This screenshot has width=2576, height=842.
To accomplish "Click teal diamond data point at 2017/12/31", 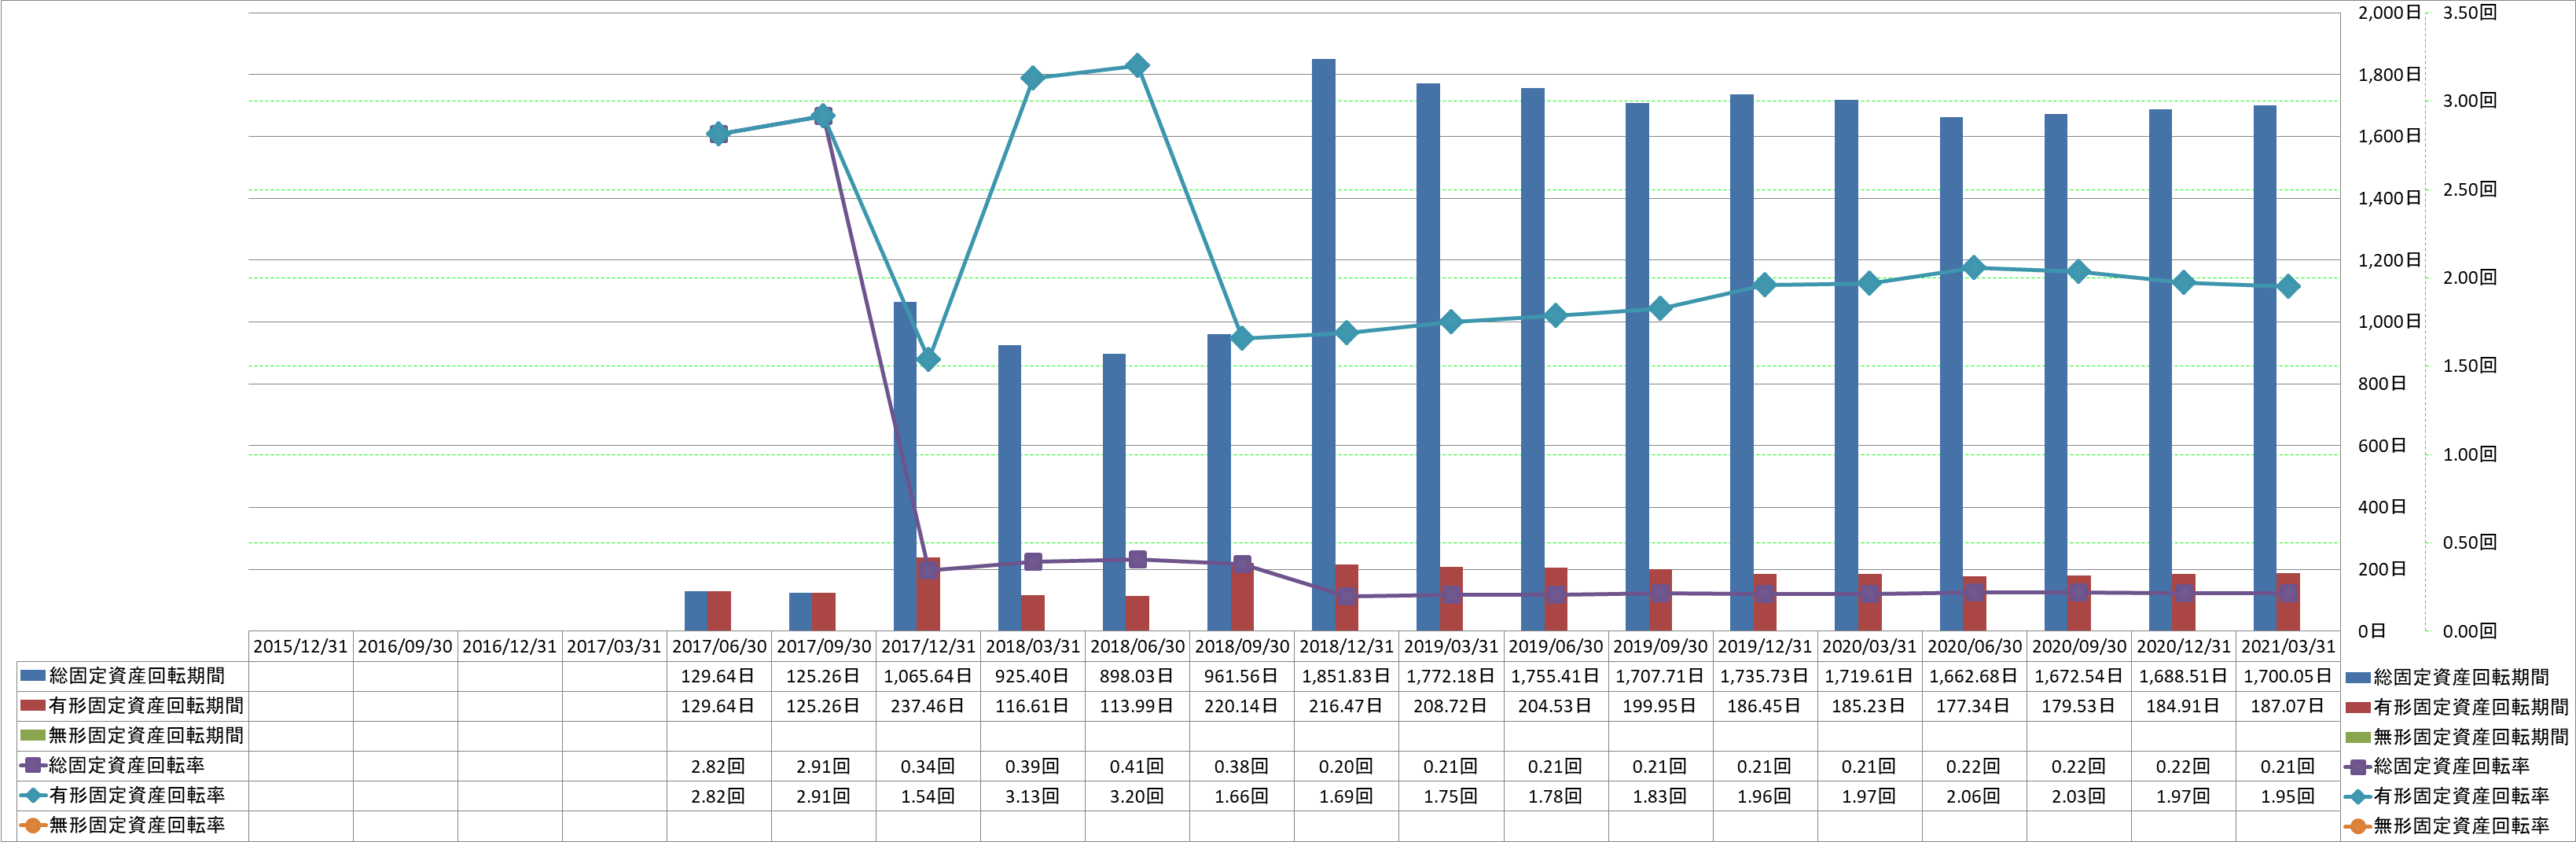I will tap(928, 359).
